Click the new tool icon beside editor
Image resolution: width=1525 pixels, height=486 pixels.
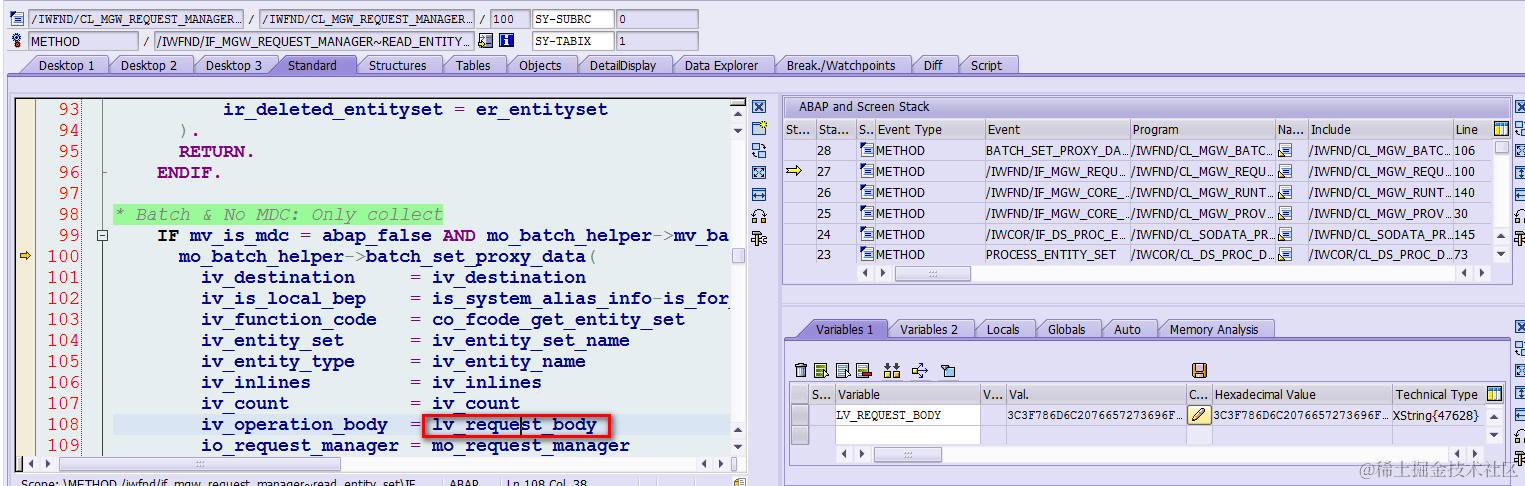coord(758,129)
